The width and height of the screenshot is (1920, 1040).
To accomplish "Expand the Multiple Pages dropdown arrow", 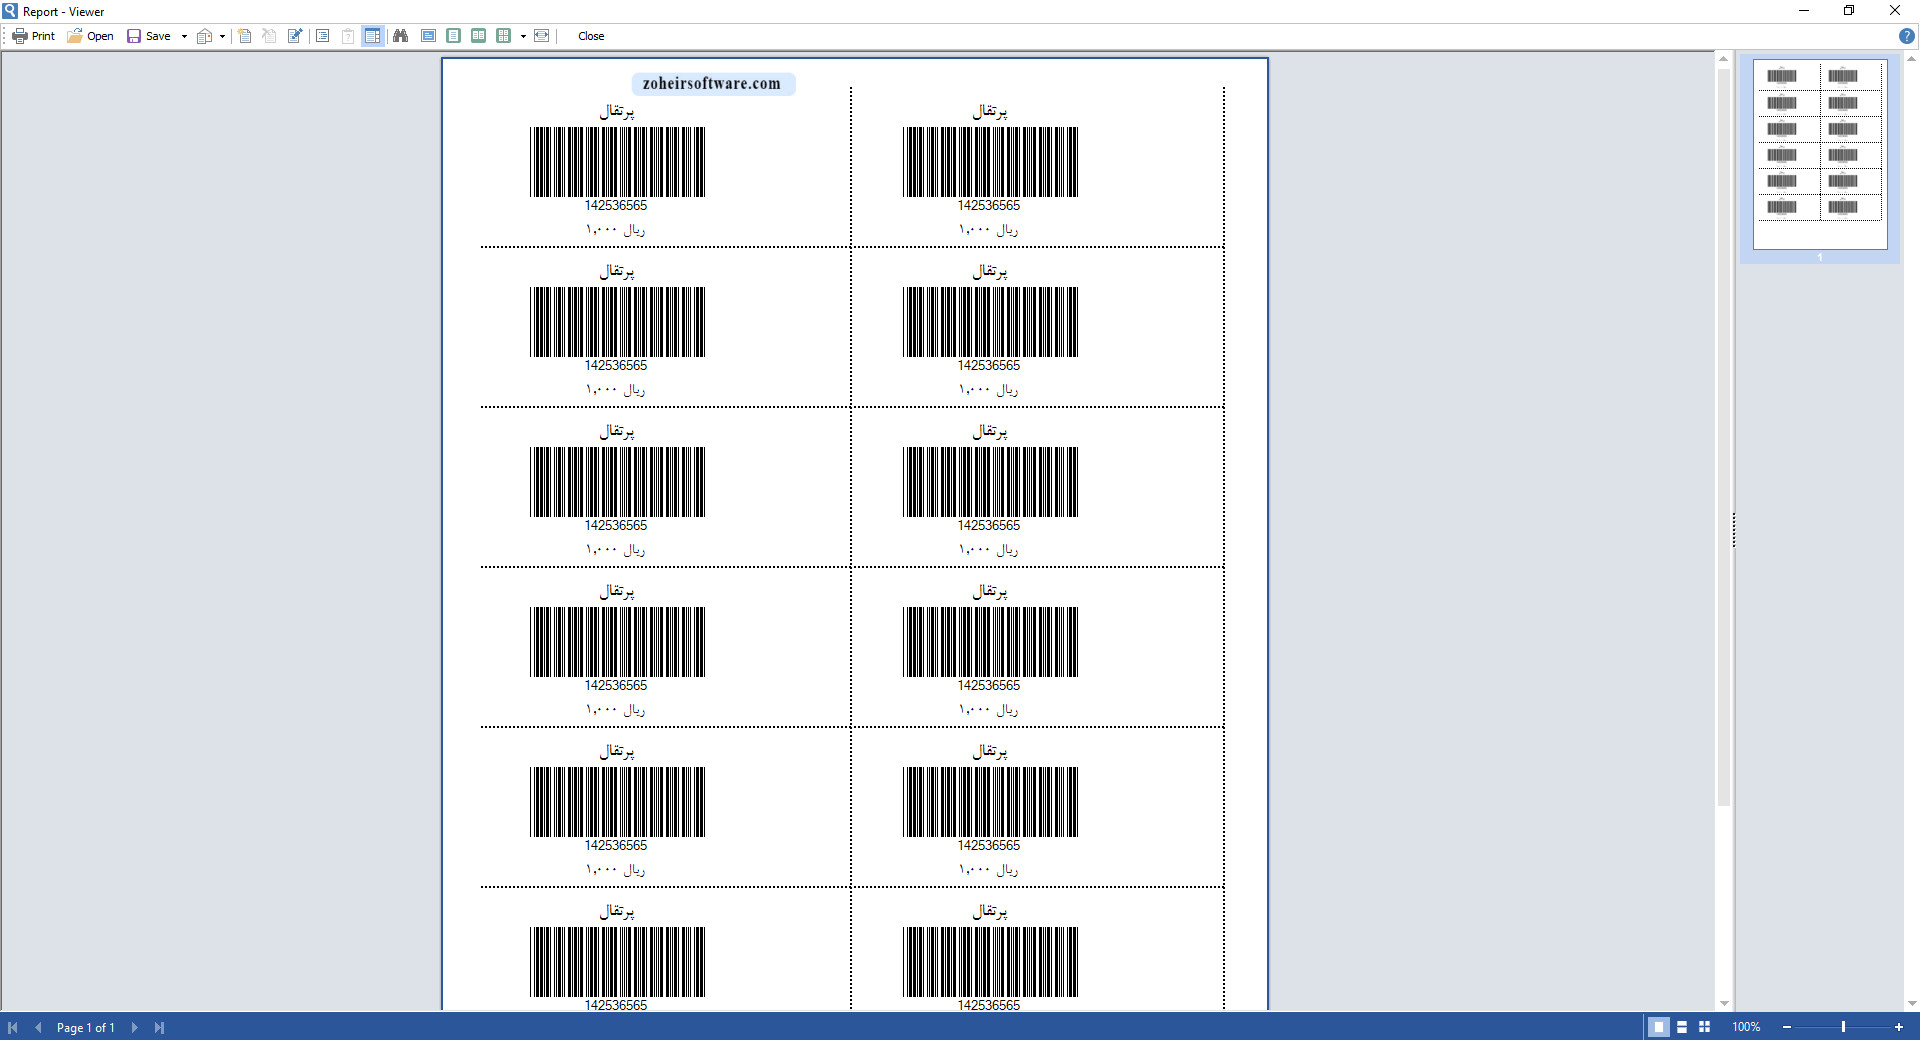I will click(x=523, y=36).
